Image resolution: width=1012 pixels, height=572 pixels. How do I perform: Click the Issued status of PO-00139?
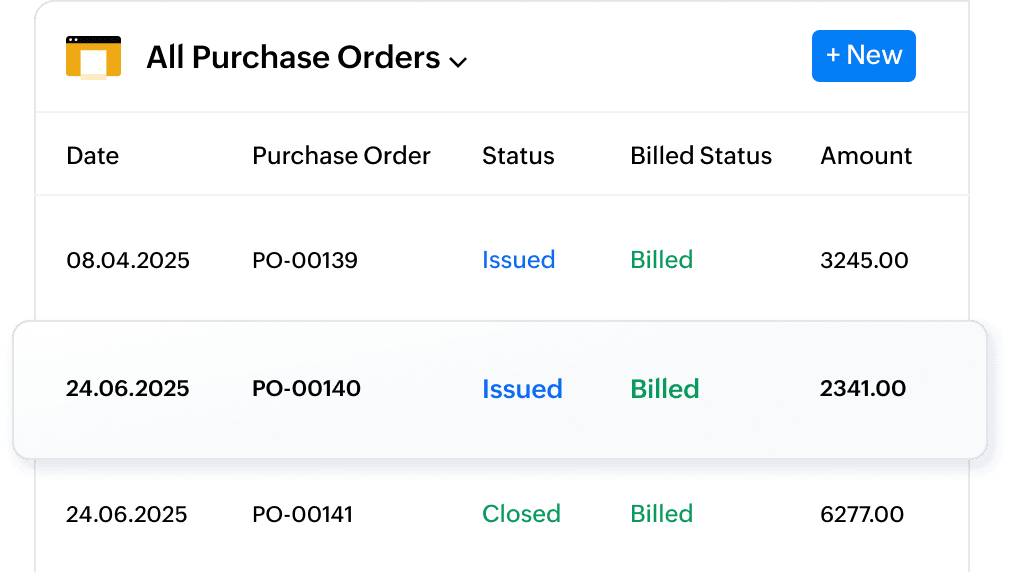coord(518,260)
